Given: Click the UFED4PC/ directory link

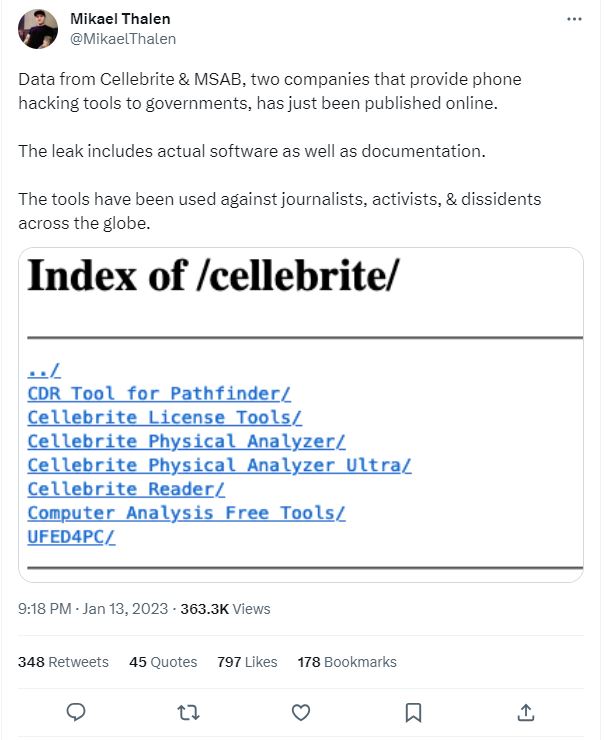Looking at the screenshot, I should pos(71,537).
